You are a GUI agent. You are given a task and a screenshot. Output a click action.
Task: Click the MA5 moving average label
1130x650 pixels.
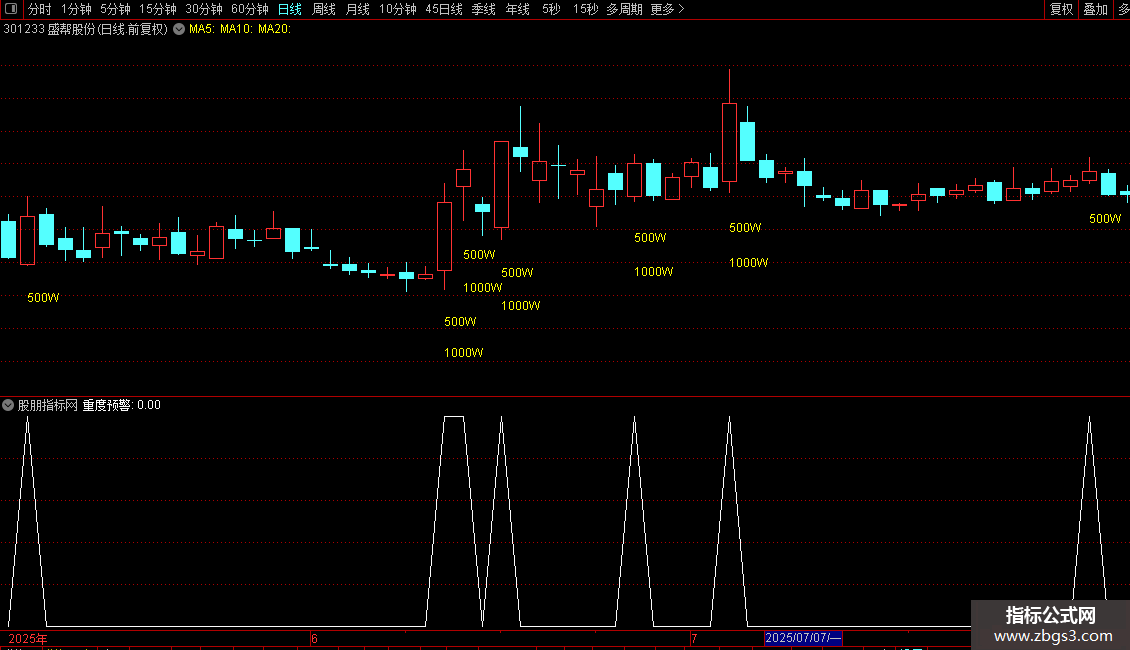202,29
